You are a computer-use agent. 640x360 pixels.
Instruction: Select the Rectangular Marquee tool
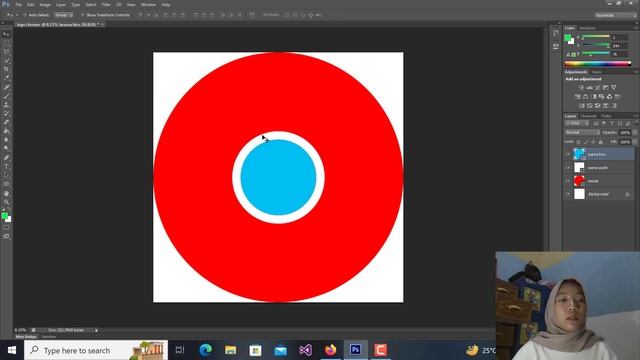(6, 43)
